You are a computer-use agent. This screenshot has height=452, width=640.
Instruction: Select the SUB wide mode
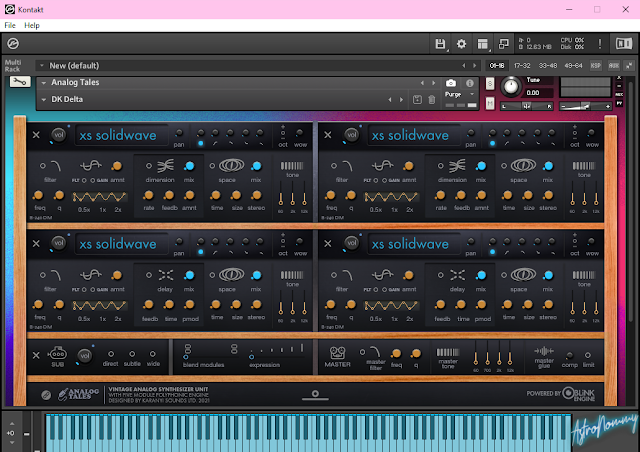[x=153, y=354]
